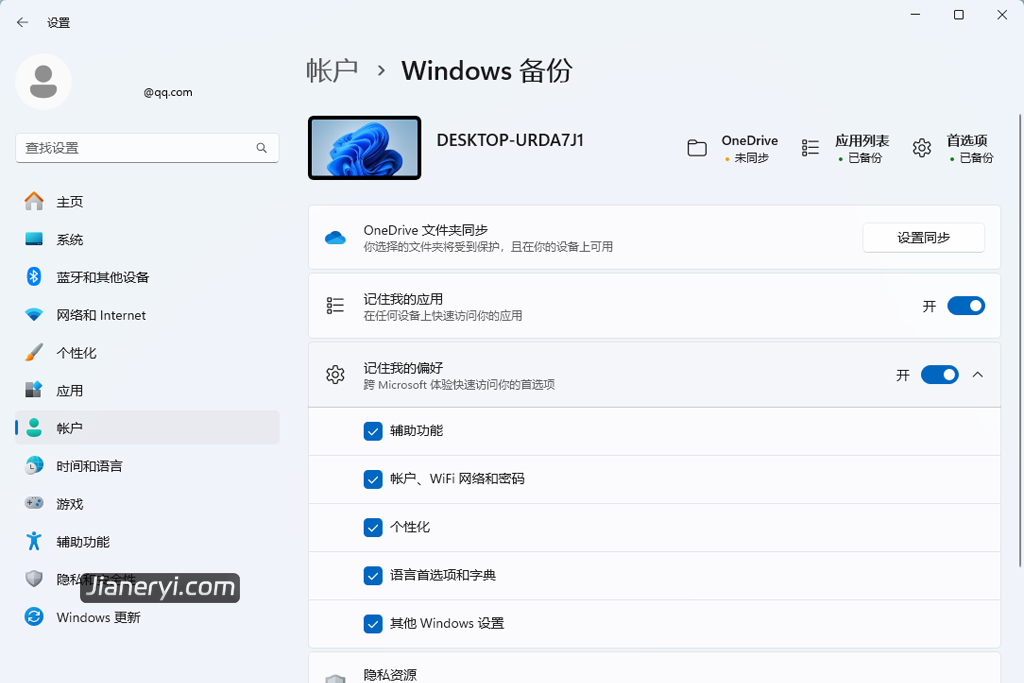Click the 帐户 person icon in sidebar
Screen dimensions: 1024x683
click(34, 428)
